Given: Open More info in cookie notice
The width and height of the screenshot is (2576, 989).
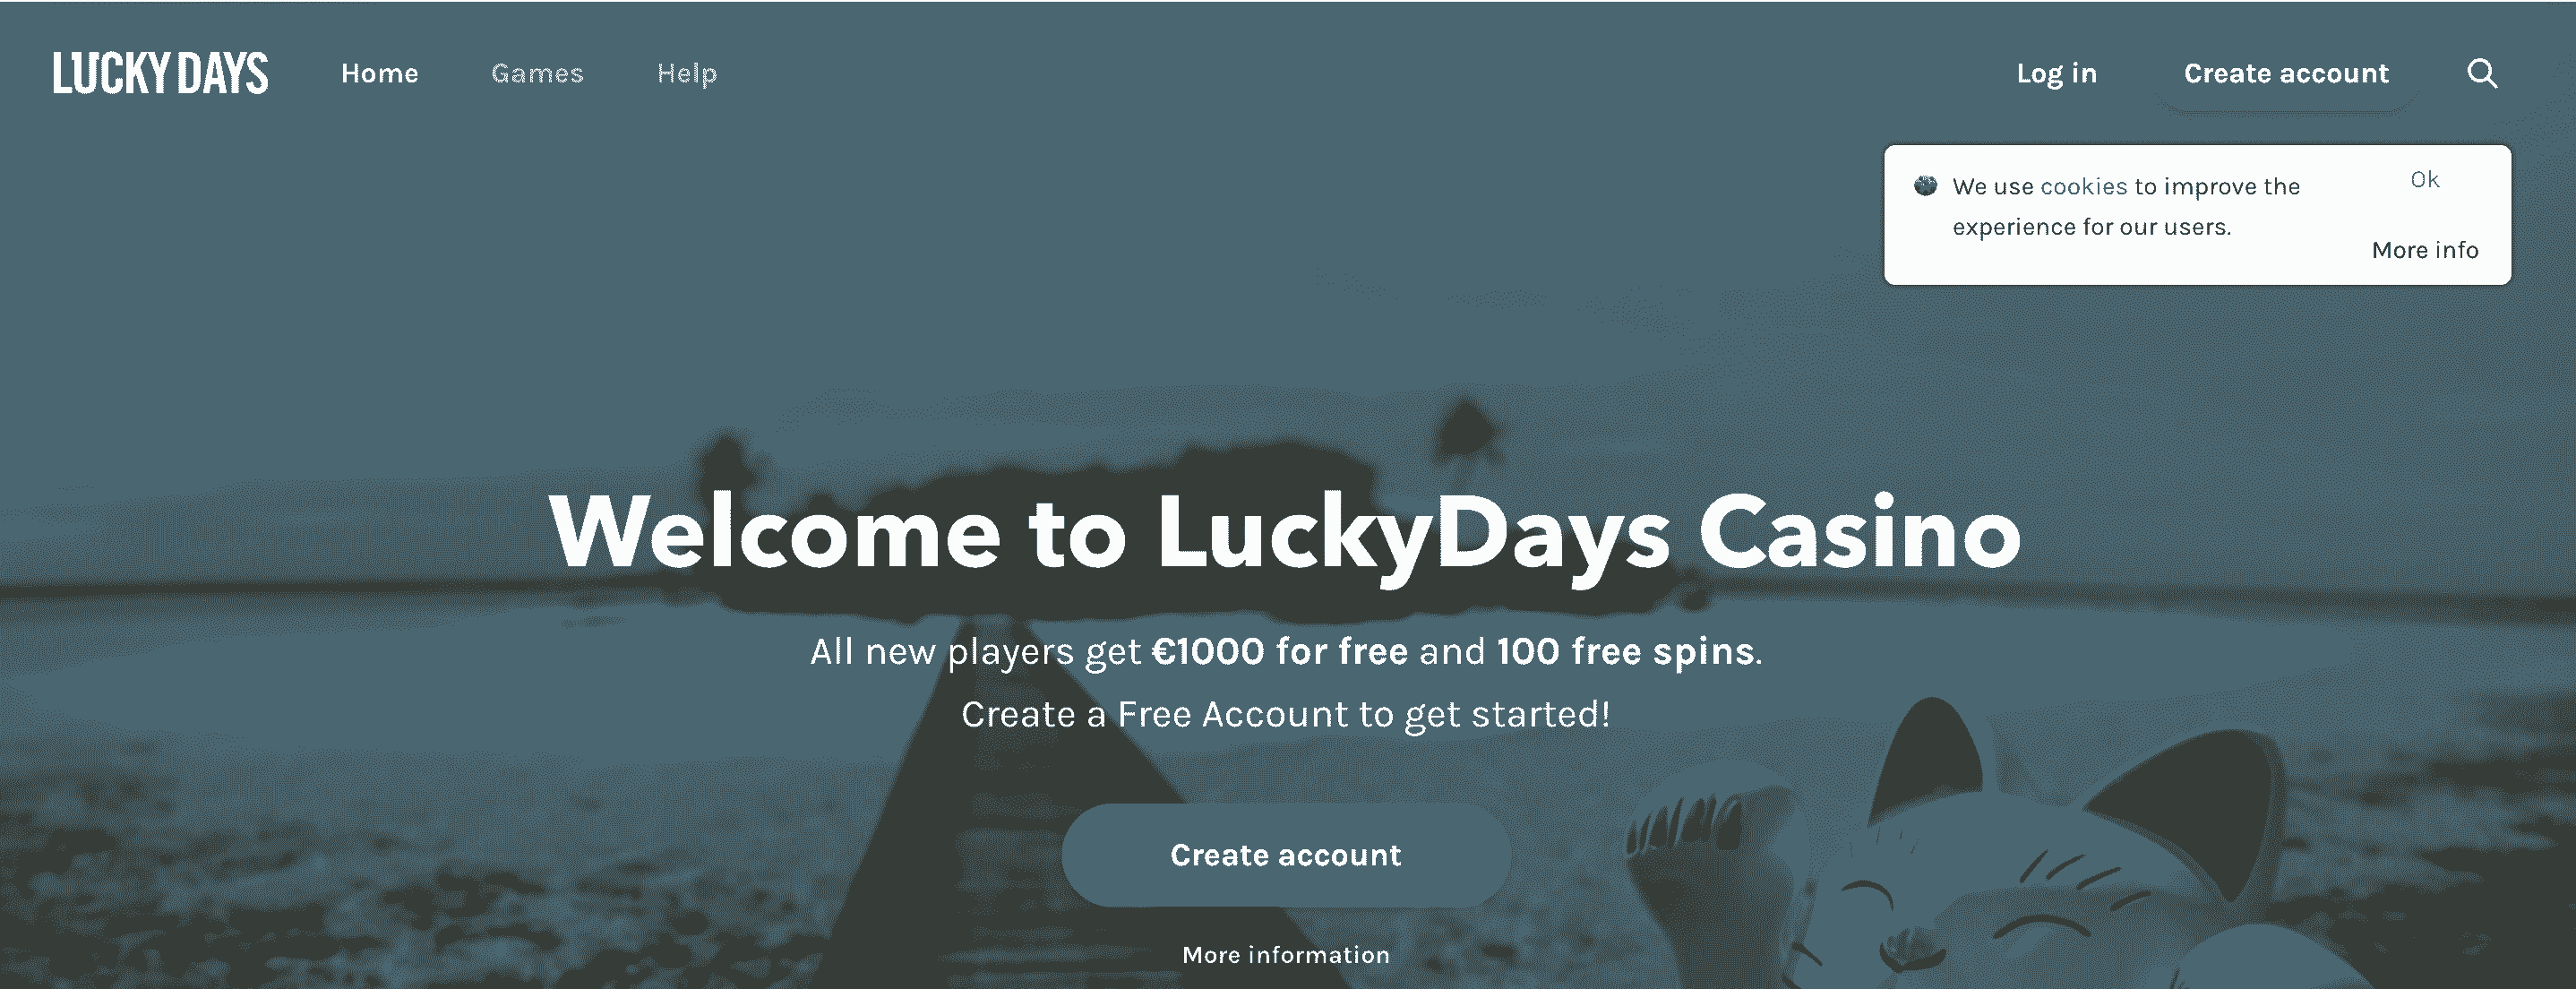Looking at the screenshot, I should click(2425, 250).
